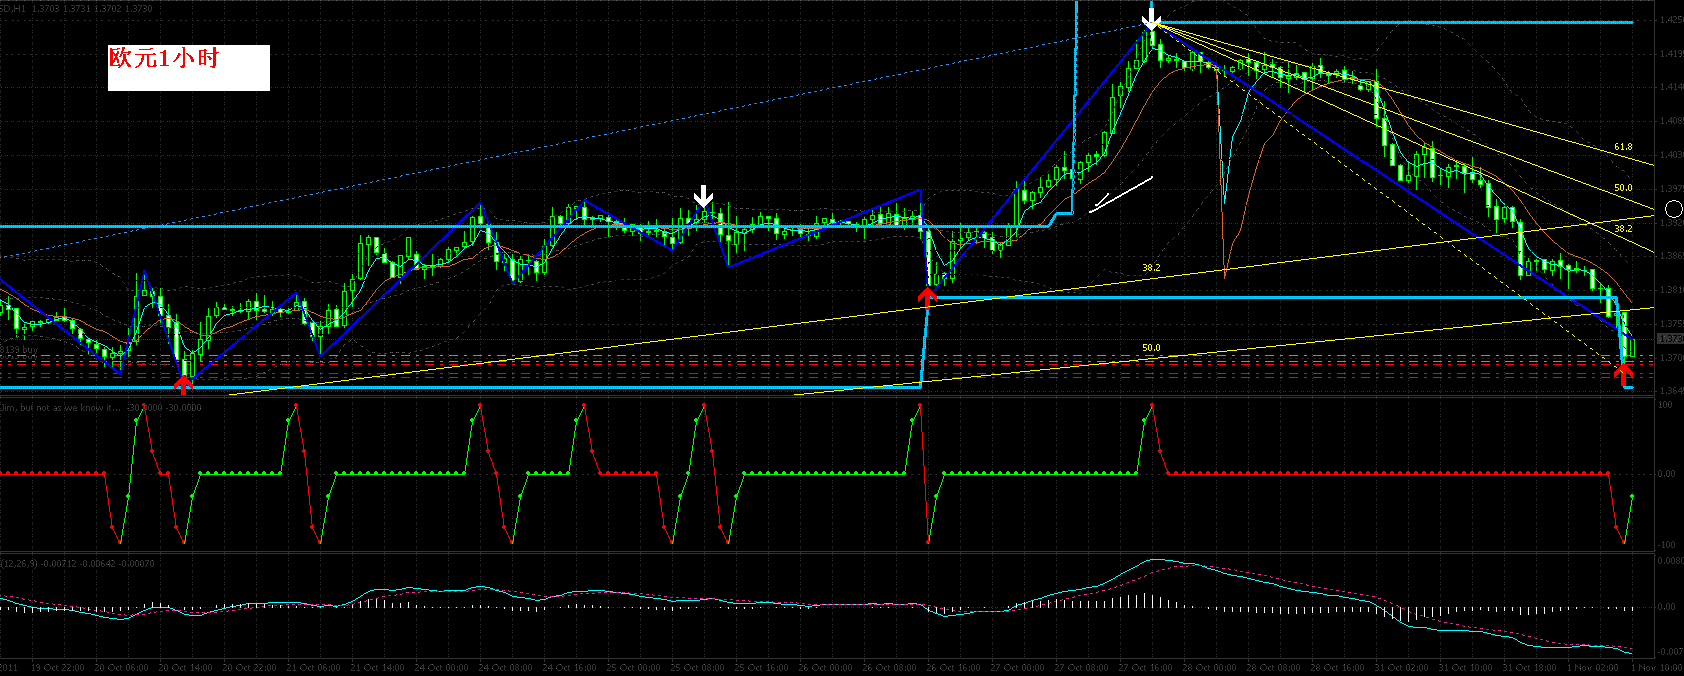Click the 24 Oct 16:00 time label
Viewport: 1684px width, 676px height.
click(x=569, y=667)
